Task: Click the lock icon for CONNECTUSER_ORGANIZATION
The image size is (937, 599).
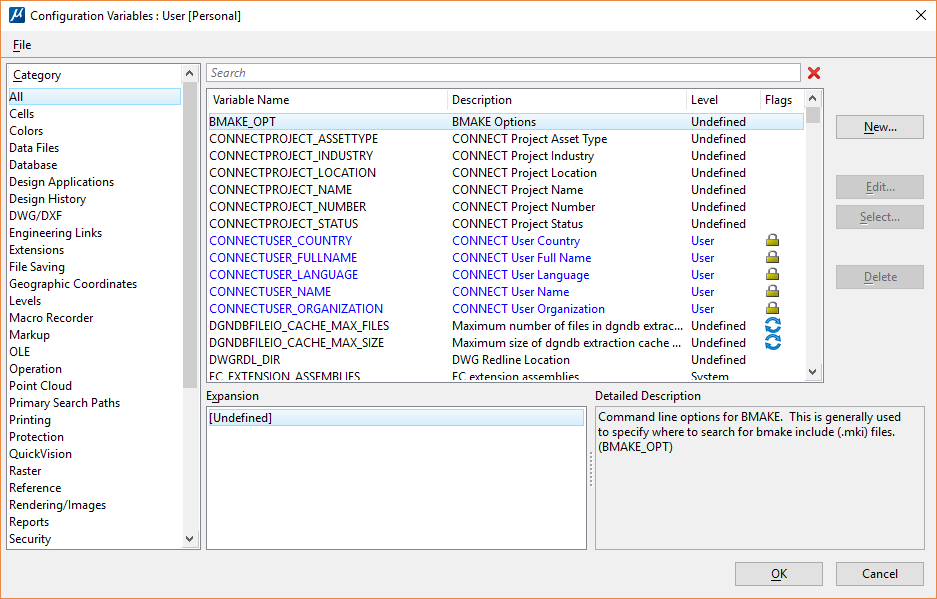Action: (772, 309)
